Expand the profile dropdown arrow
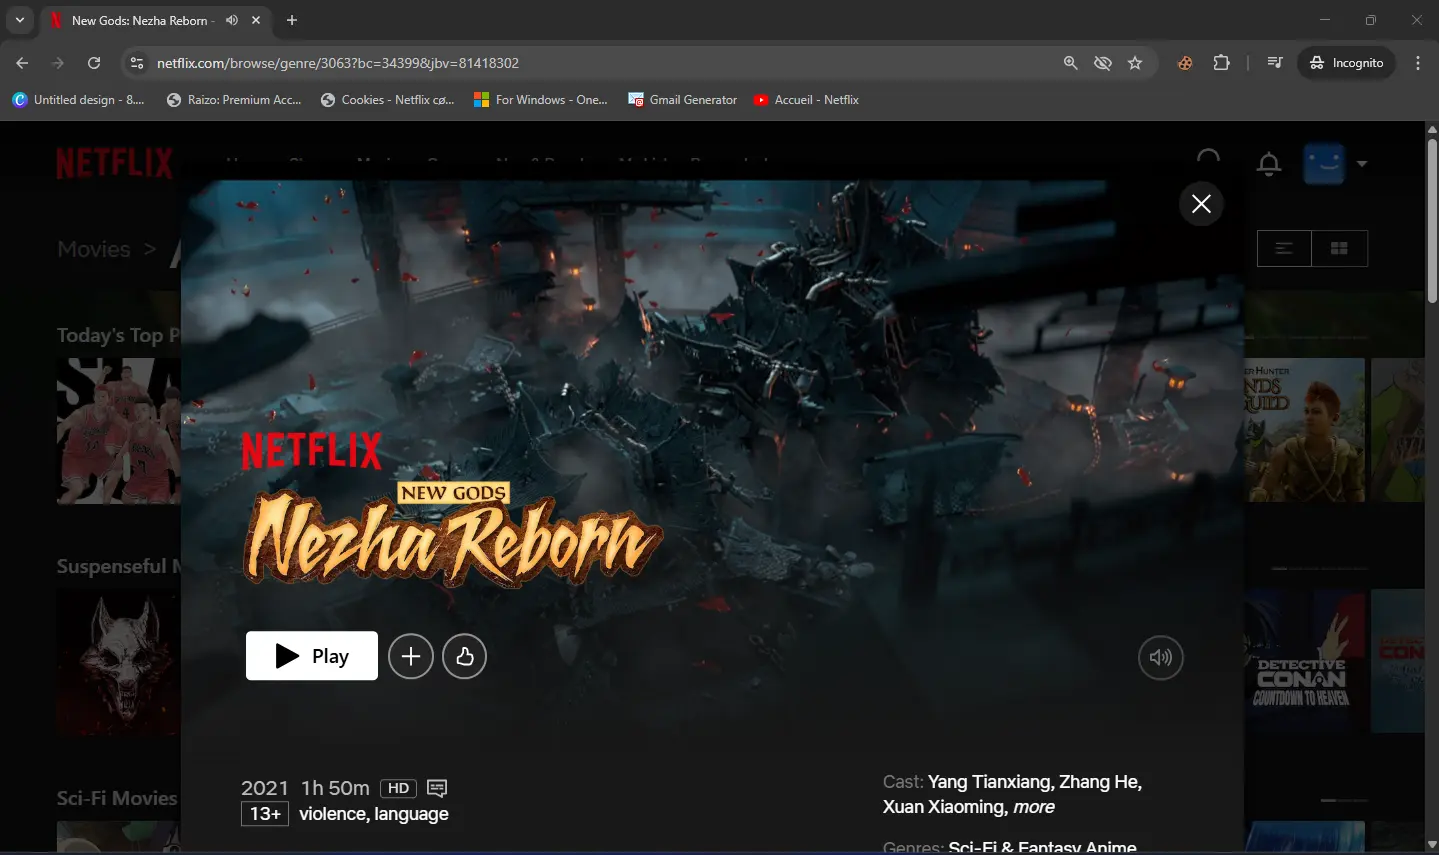 [1361, 164]
